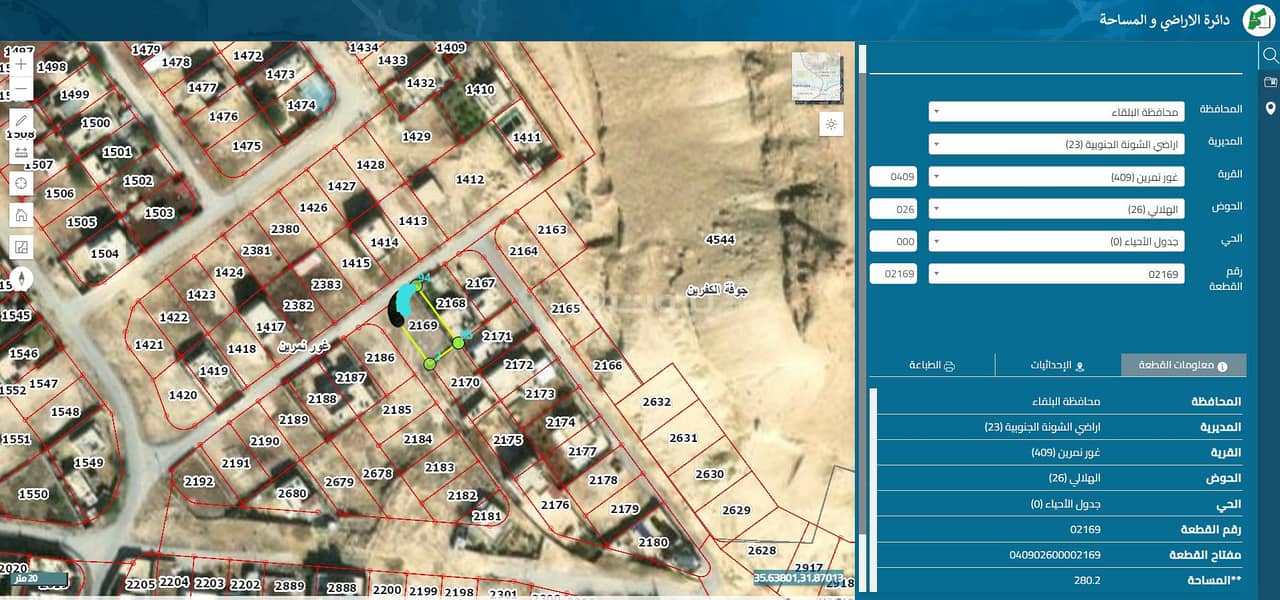Click the الطباعة print button
Screen dimensions: 1280x600
(x=931, y=366)
